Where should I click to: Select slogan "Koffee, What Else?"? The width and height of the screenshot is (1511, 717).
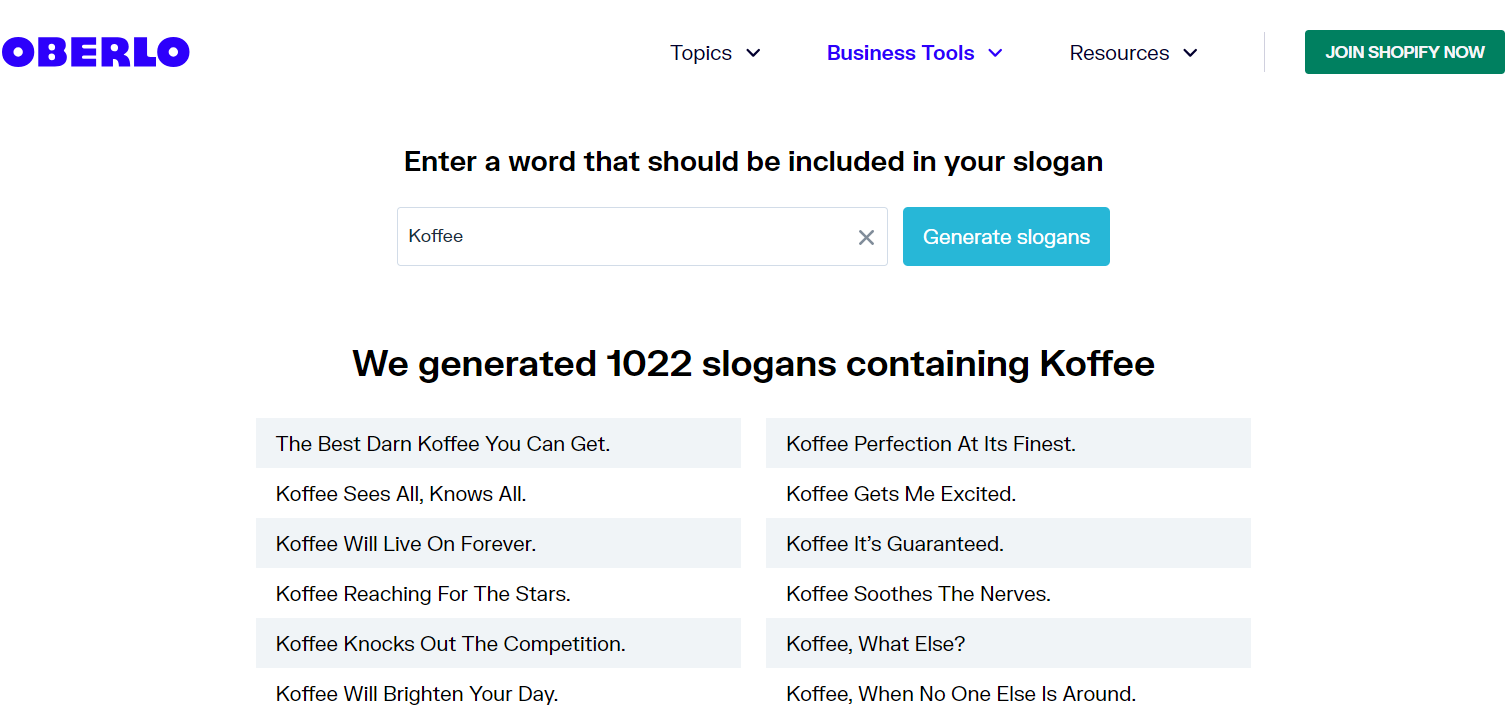pyautogui.click(x=876, y=644)
